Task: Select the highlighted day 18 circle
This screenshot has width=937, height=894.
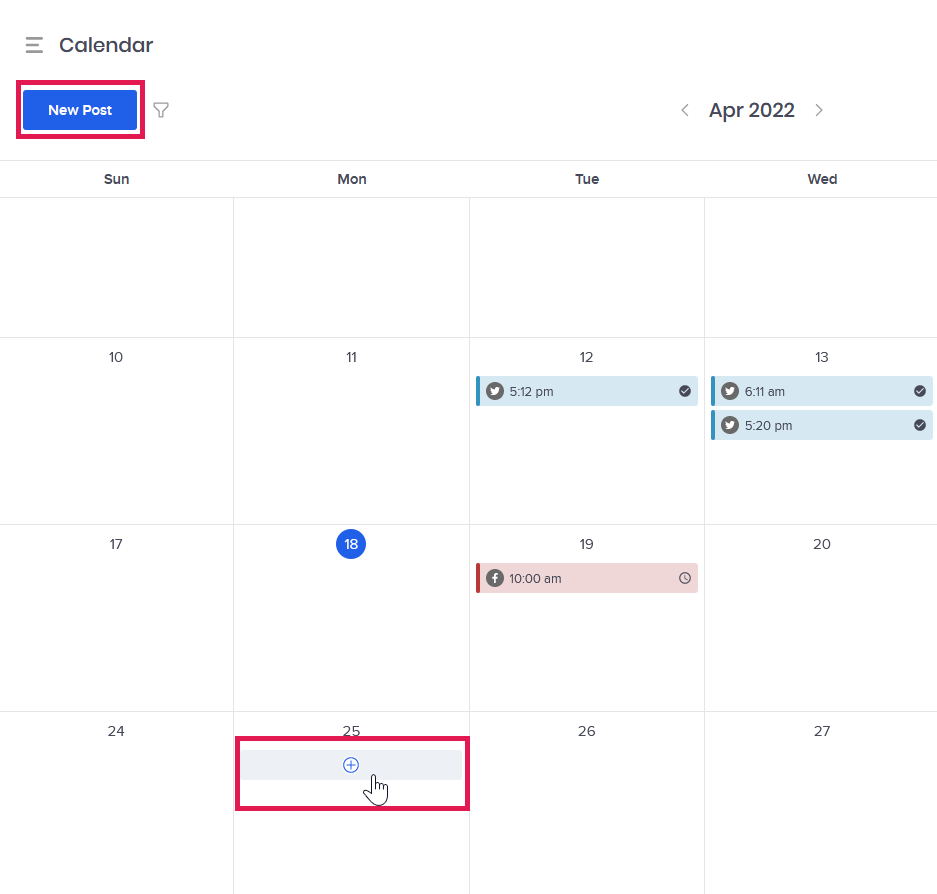Action: (x=351, y=544)
